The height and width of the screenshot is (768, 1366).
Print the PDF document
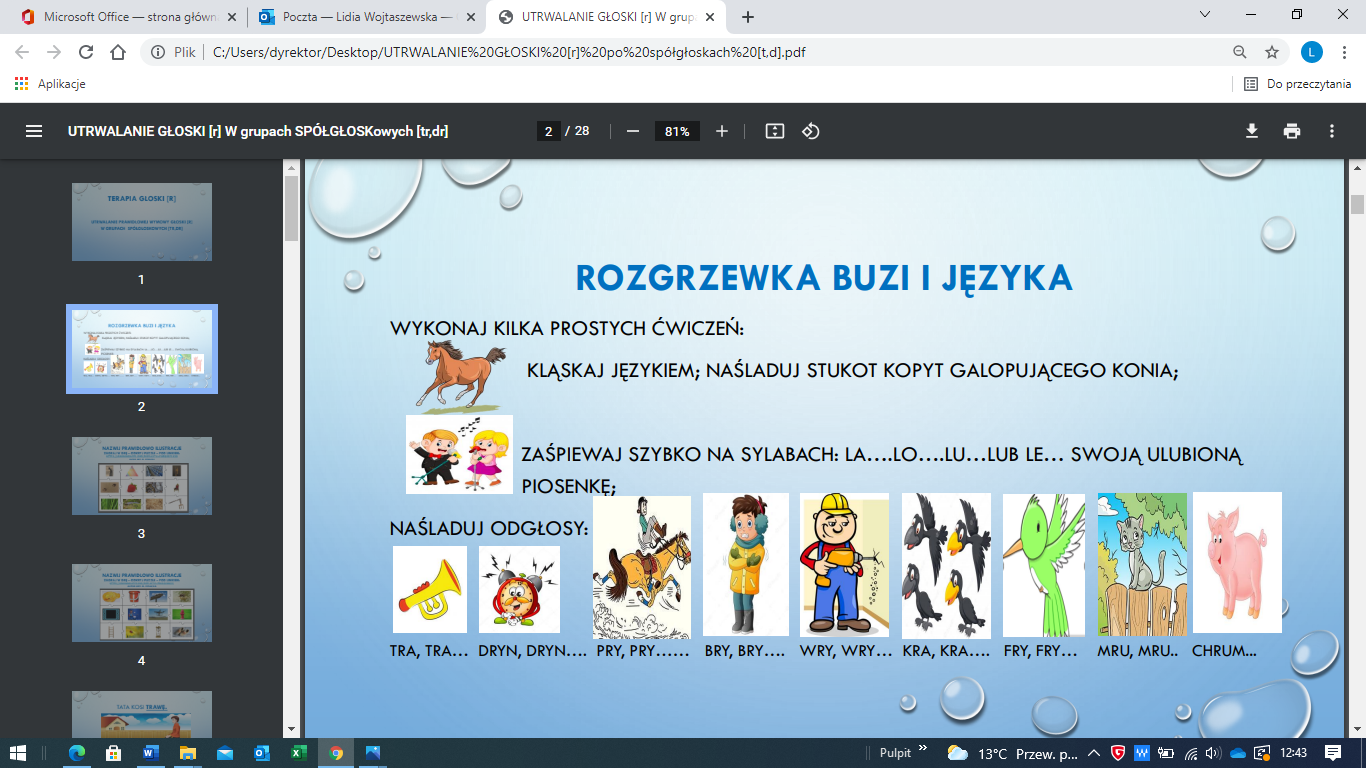(1294, 130)
